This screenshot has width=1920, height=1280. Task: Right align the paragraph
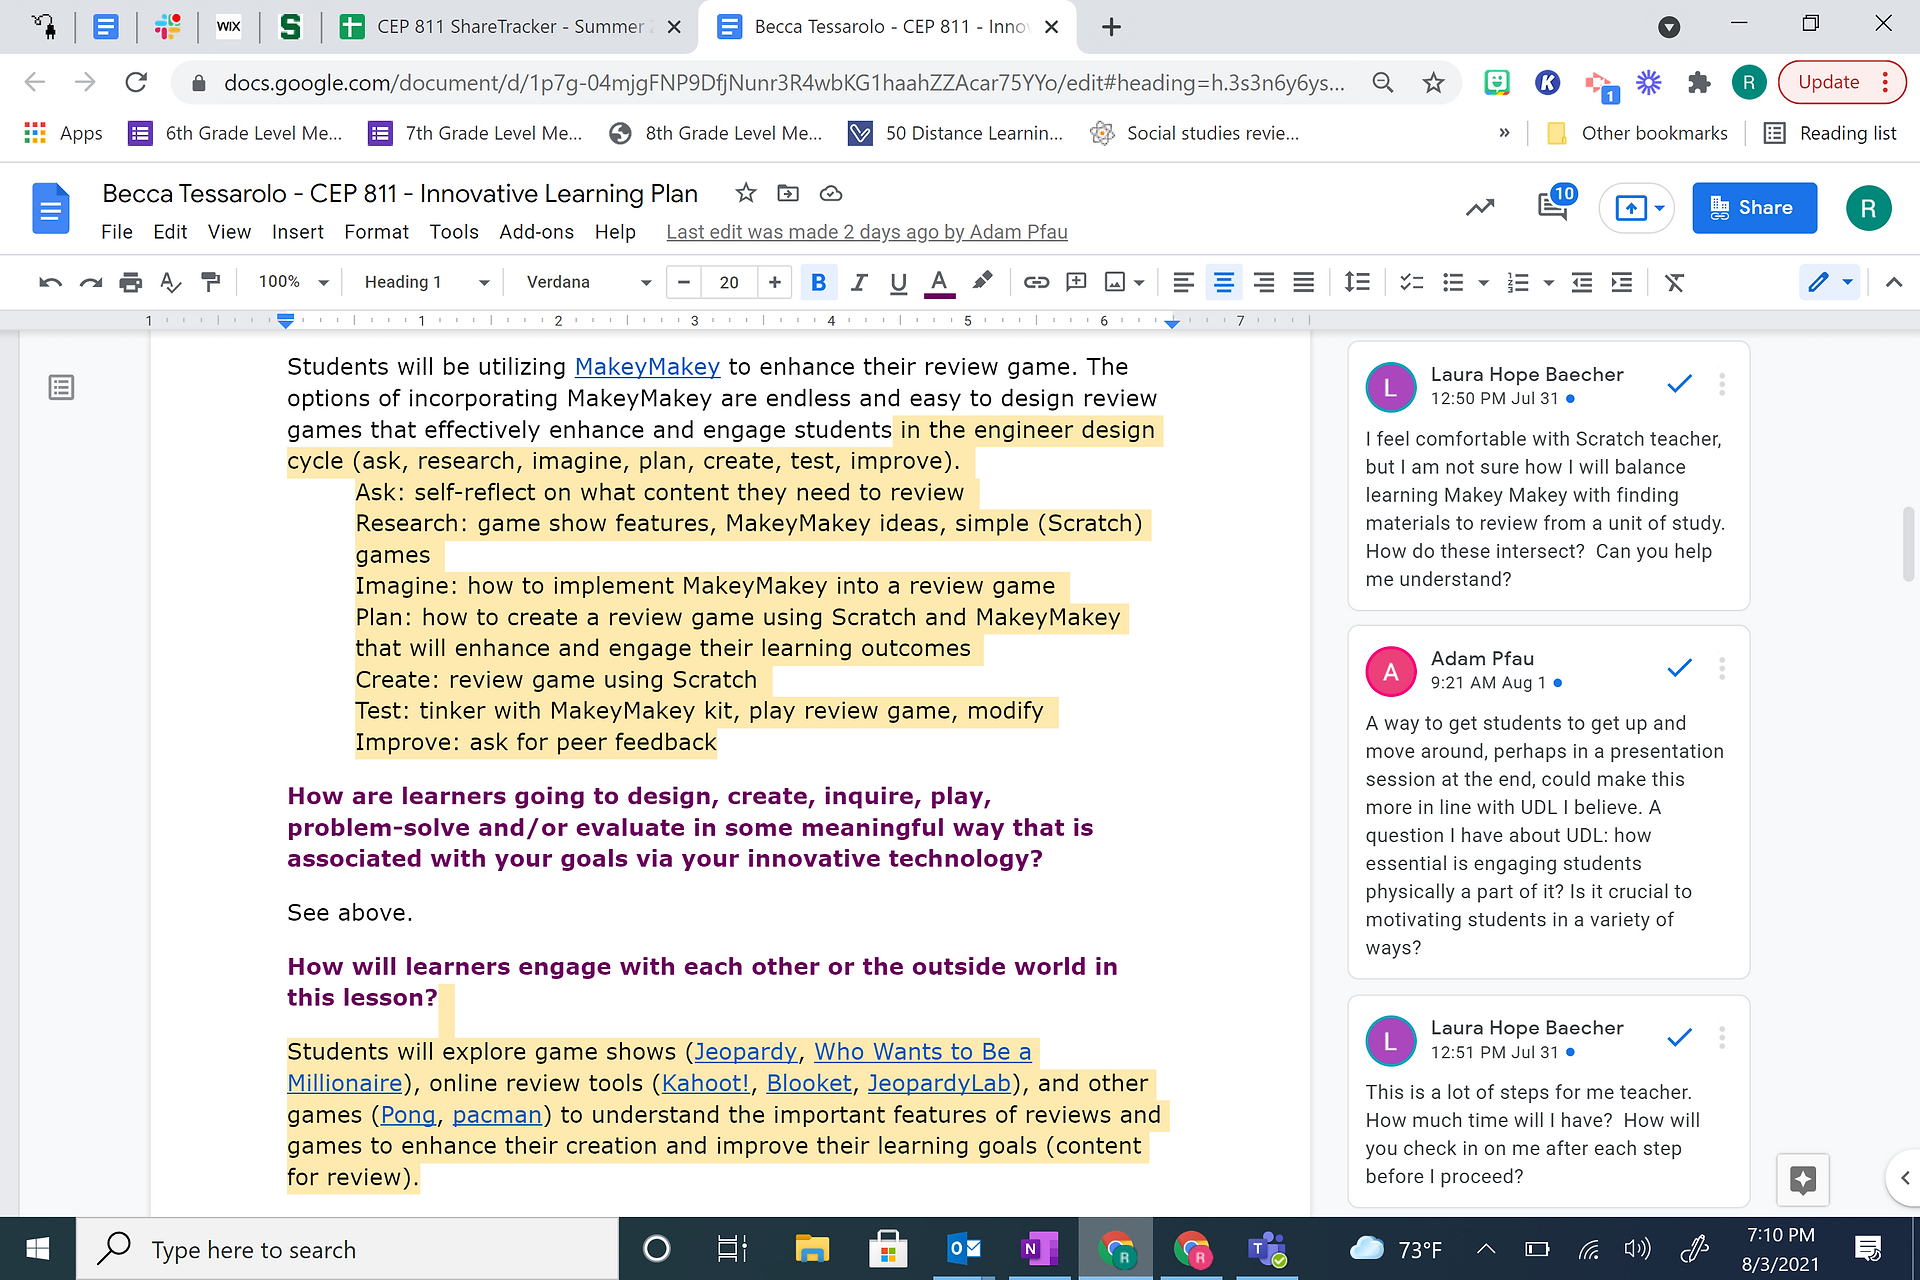click(1263, 283)
